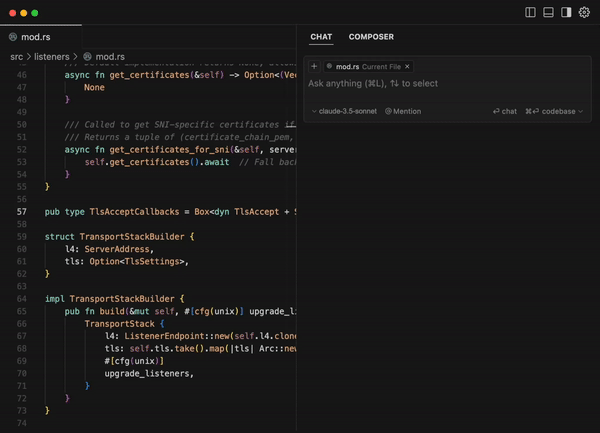Click on 'get_certificates_for_sni' function name
The height and width of the screenshot is (433, 600).
click(170, 150)
